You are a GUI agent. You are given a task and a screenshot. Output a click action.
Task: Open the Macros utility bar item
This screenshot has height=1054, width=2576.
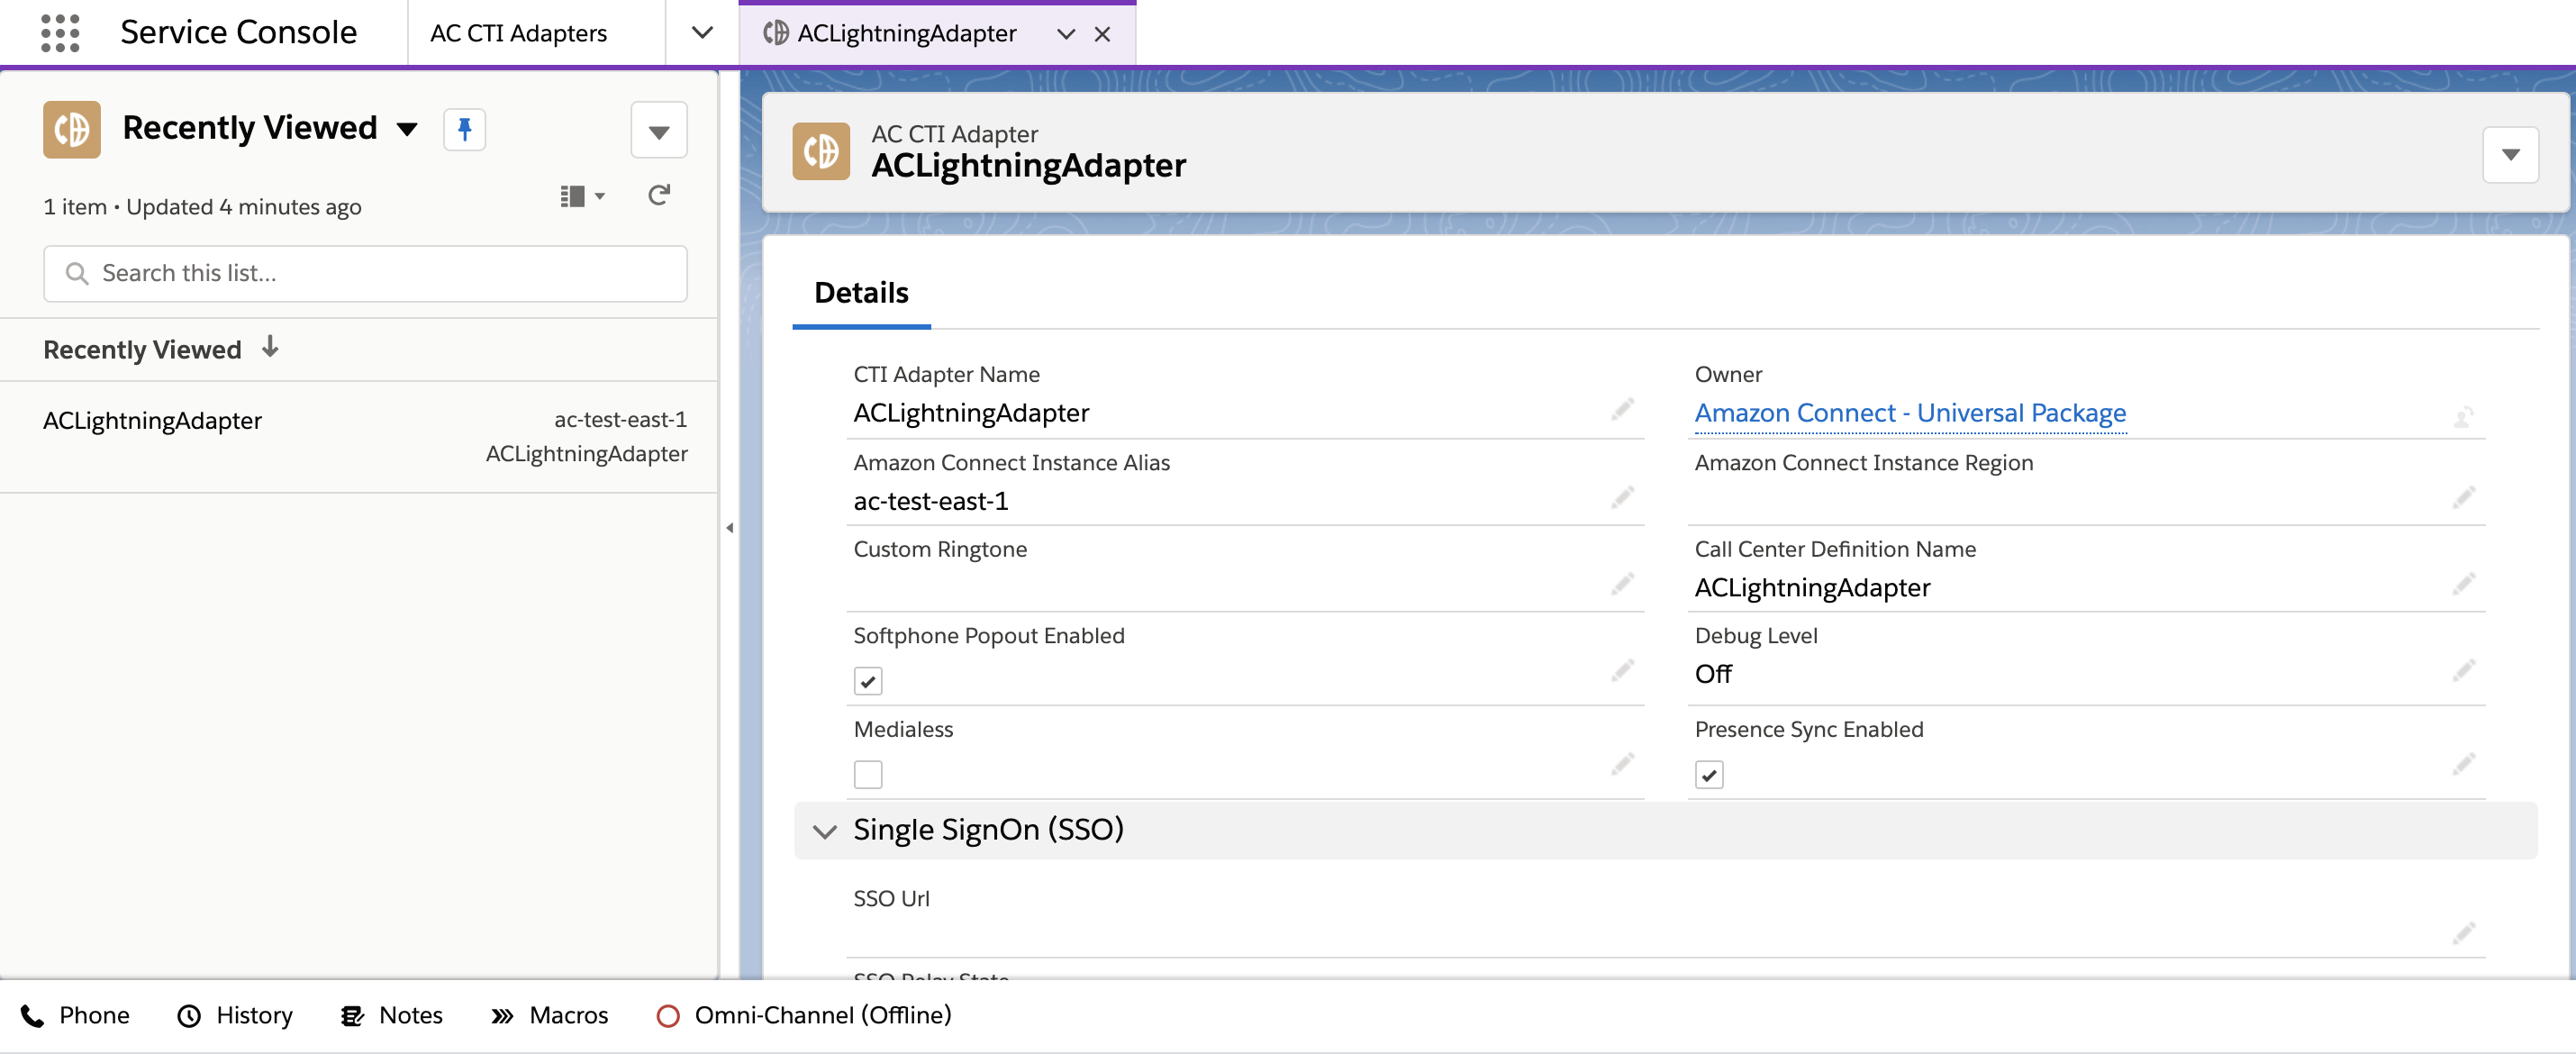pyautogui.click(x=549, y=1015)
